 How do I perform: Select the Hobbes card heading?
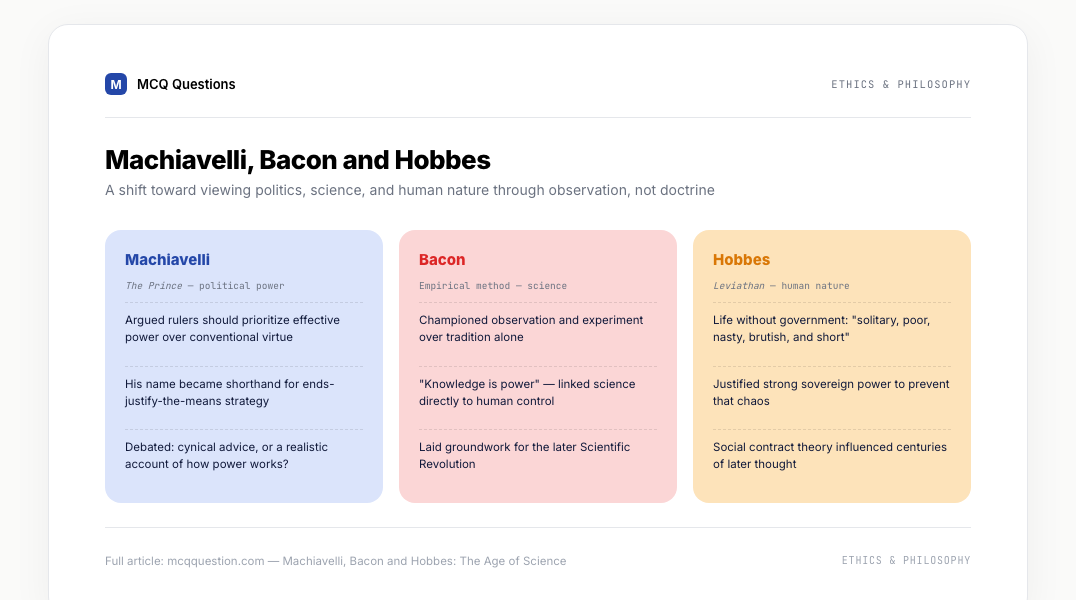741,259
